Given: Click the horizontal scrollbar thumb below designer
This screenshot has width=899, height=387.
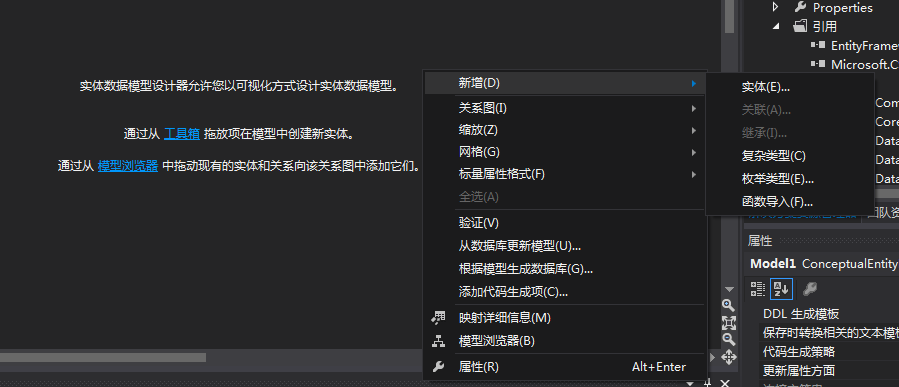Looking at the screenshot, I should (x=103, y=357).
